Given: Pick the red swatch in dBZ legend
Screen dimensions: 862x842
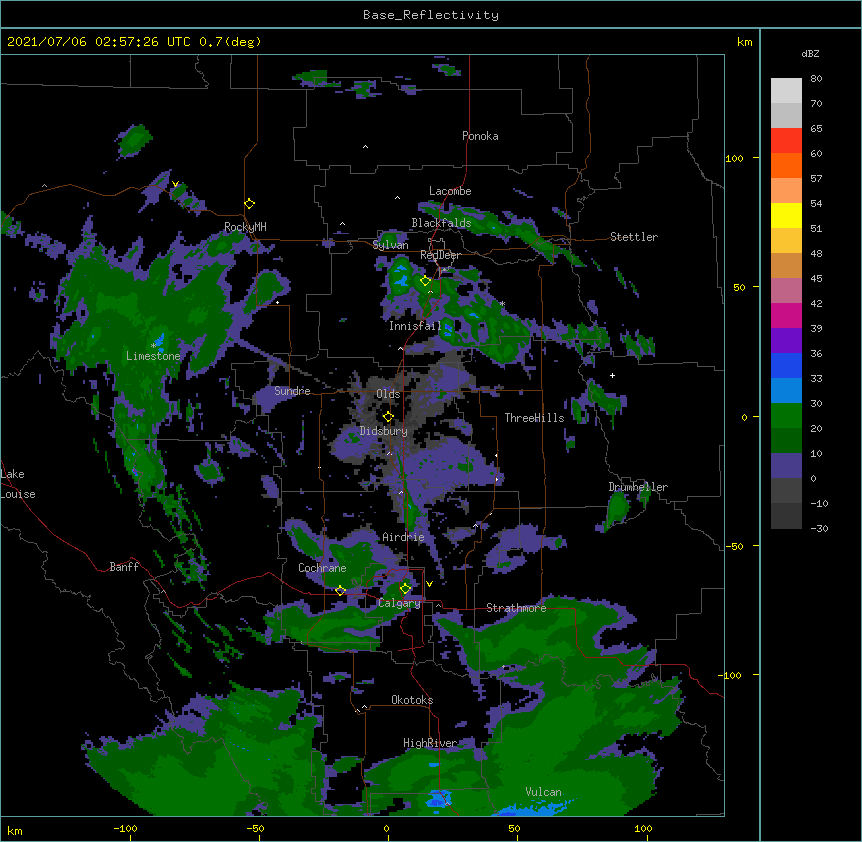Looking at the screenshot, I should [786, 141].
